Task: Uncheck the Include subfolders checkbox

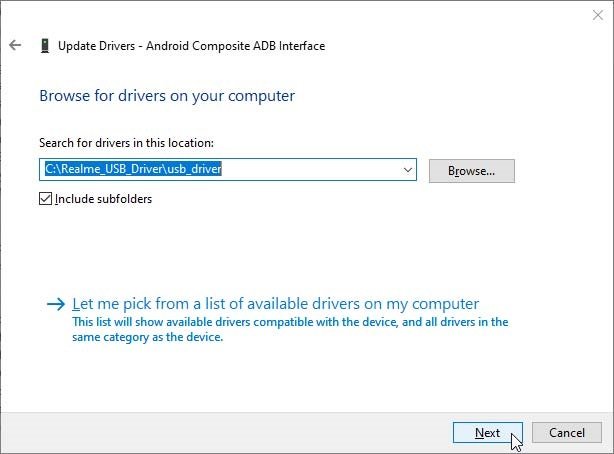Action: tap(45, 199)
